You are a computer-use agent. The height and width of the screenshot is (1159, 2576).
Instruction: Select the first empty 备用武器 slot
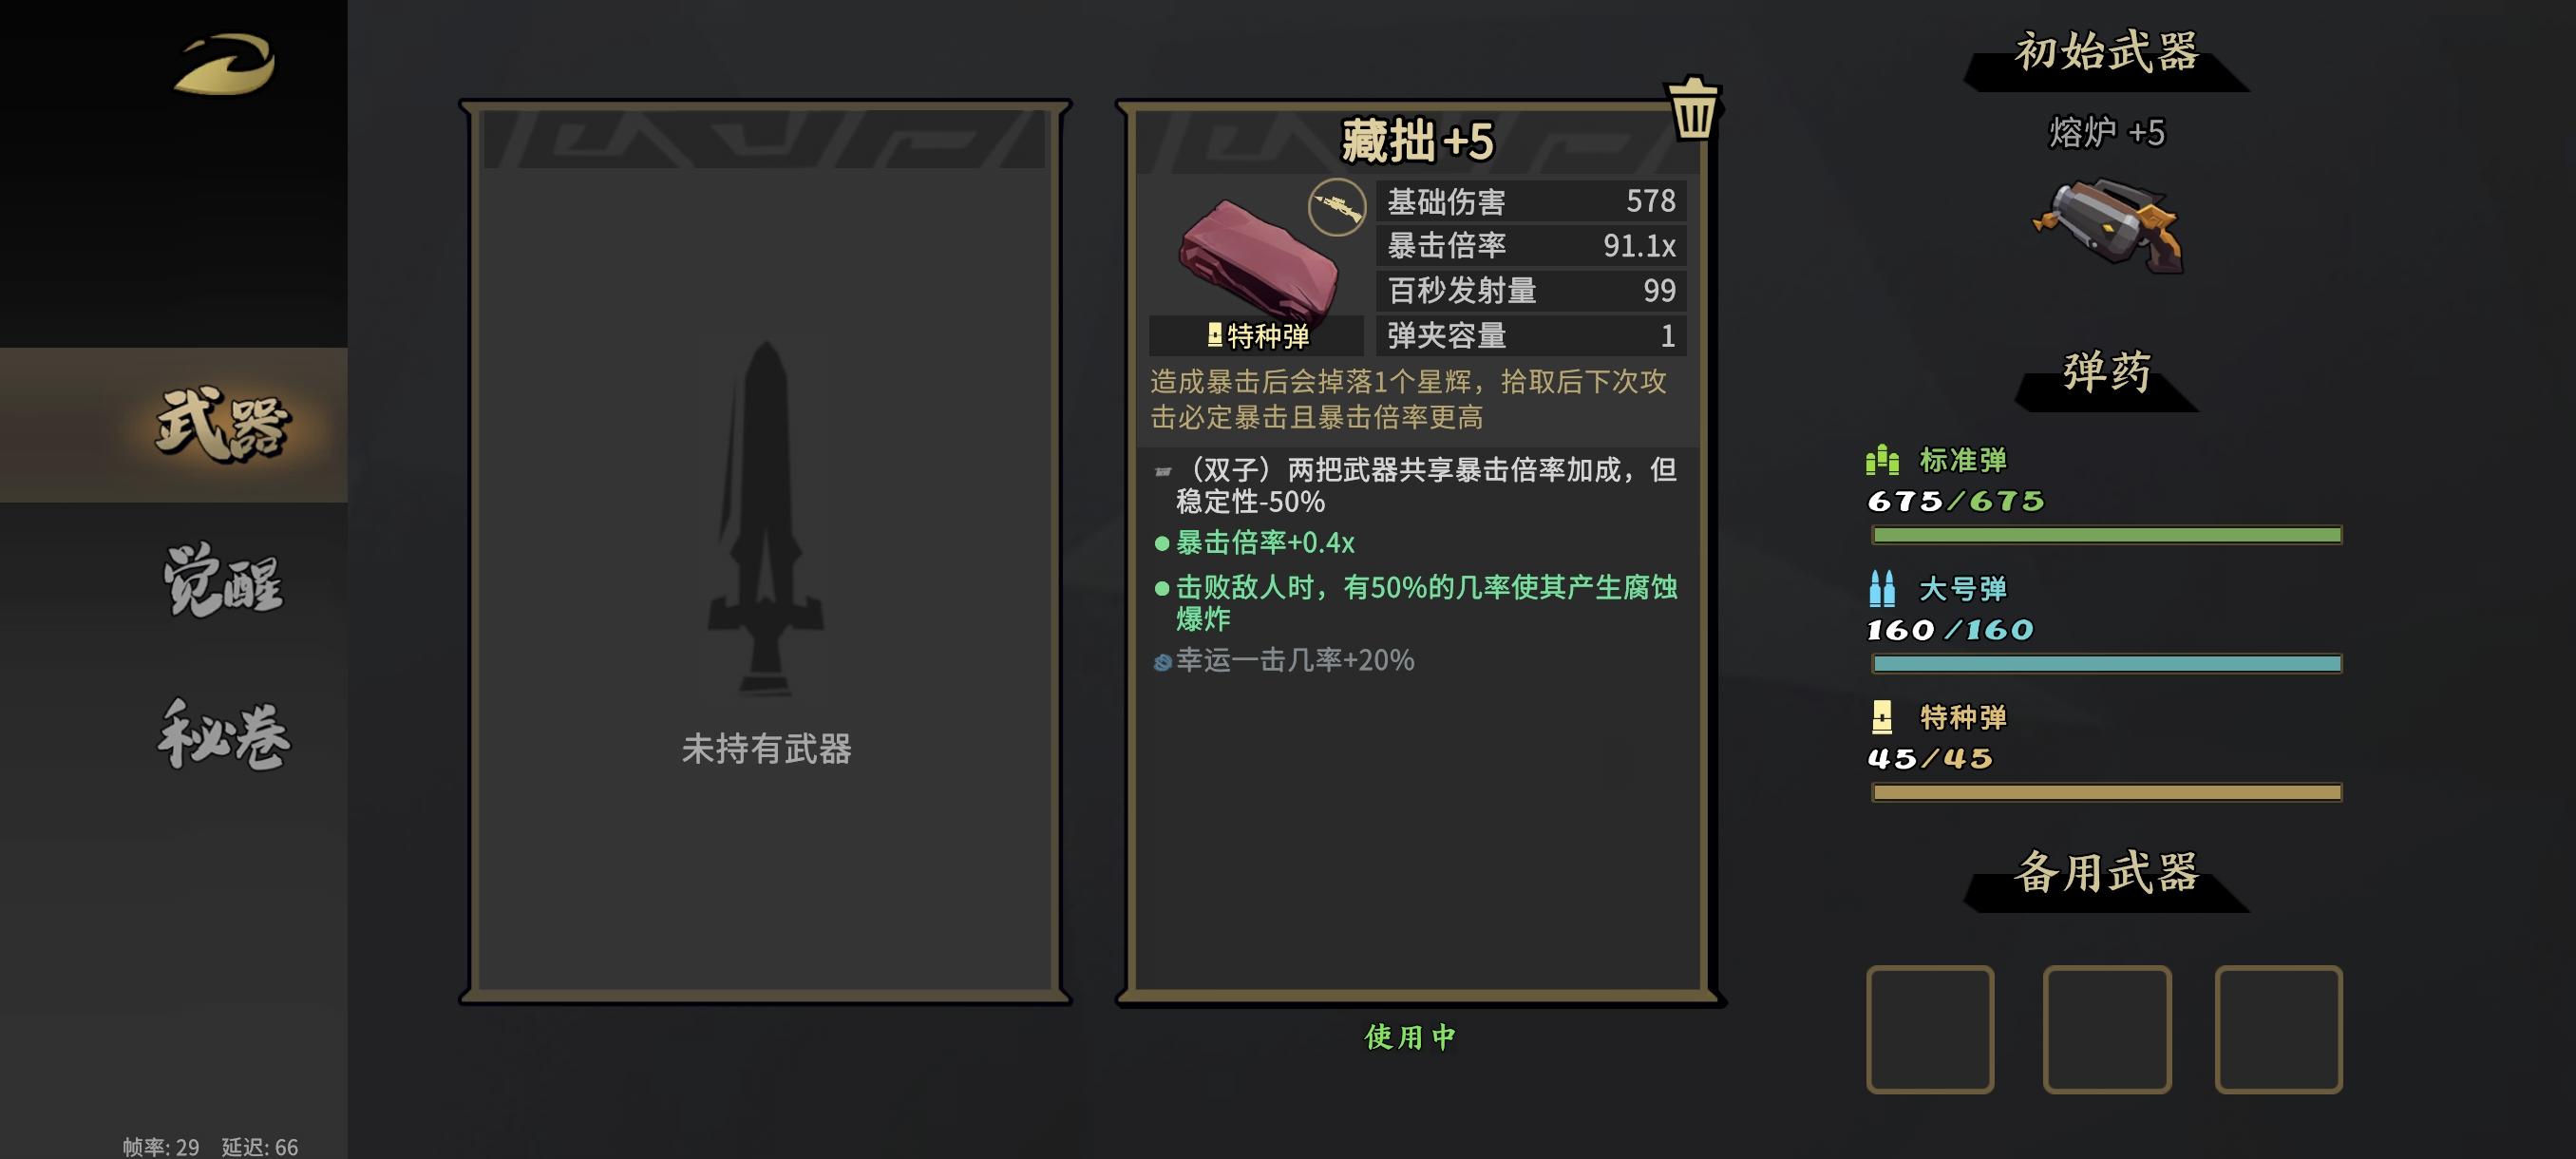(x=1930, y=1029)
